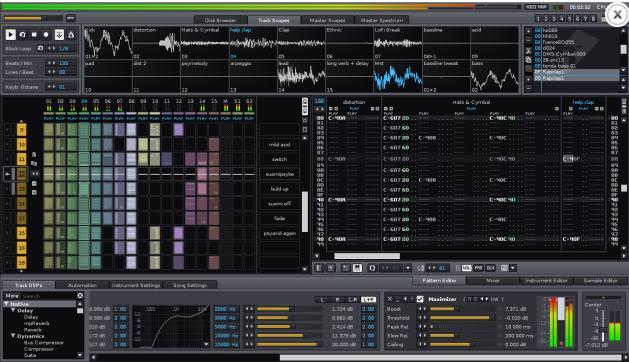Click the save-disk icon in pattern toolbar
The height and width of the screenshot is (362, 629).
pyautogui.click(x=357, y=268)
